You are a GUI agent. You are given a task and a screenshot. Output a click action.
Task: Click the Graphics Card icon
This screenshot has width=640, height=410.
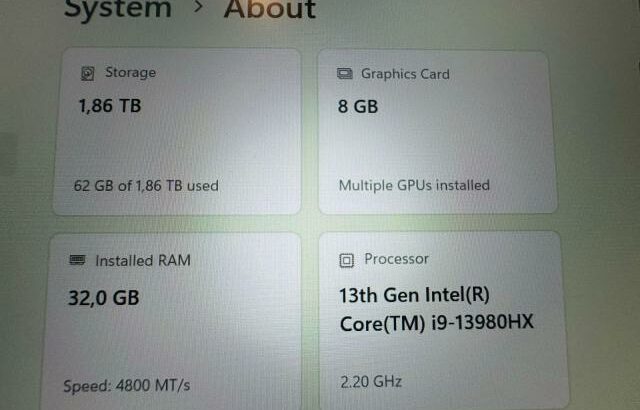[x=345, y=74]
